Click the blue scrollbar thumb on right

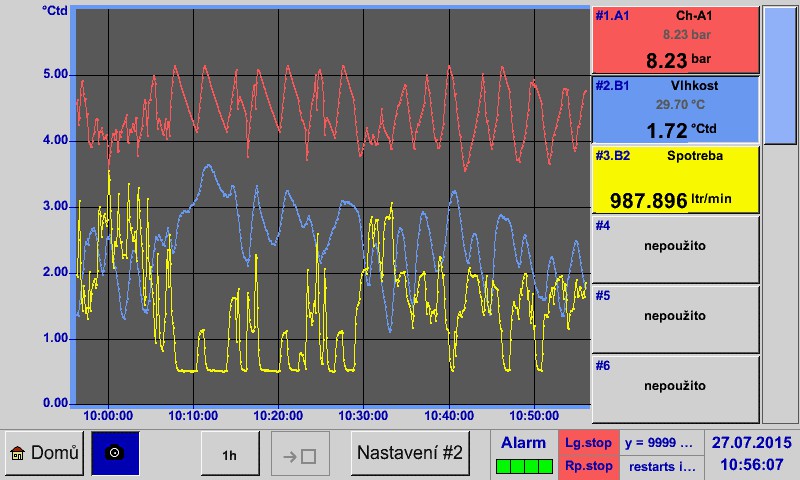[780, 75]
